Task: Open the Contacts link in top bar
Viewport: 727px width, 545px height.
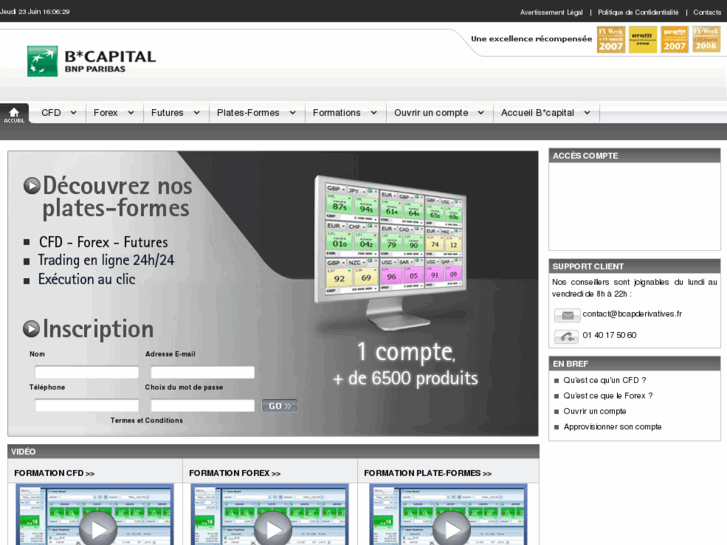Action: 707,12
